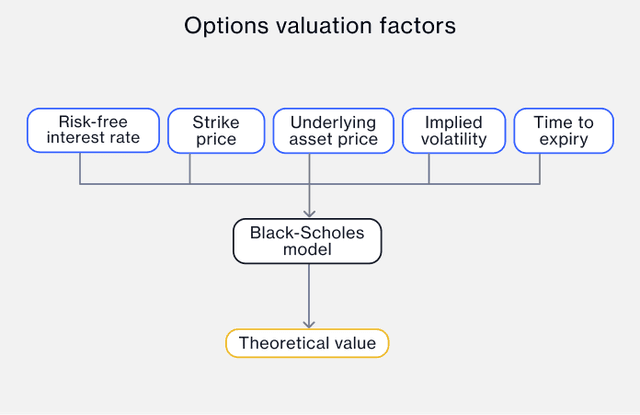
Task: Click the Time to expiry box
Action: click(x=563, y=130)
